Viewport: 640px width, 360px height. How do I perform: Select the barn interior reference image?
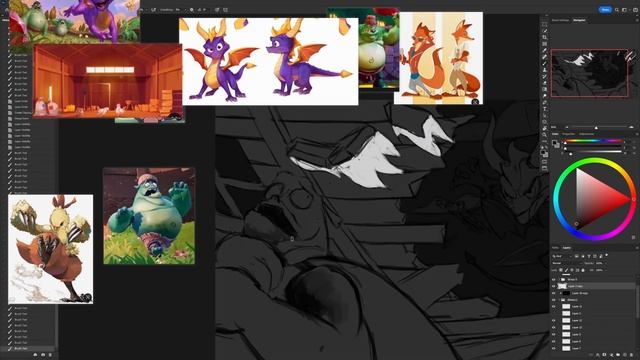pyautogui.click(x=108, y=81)
